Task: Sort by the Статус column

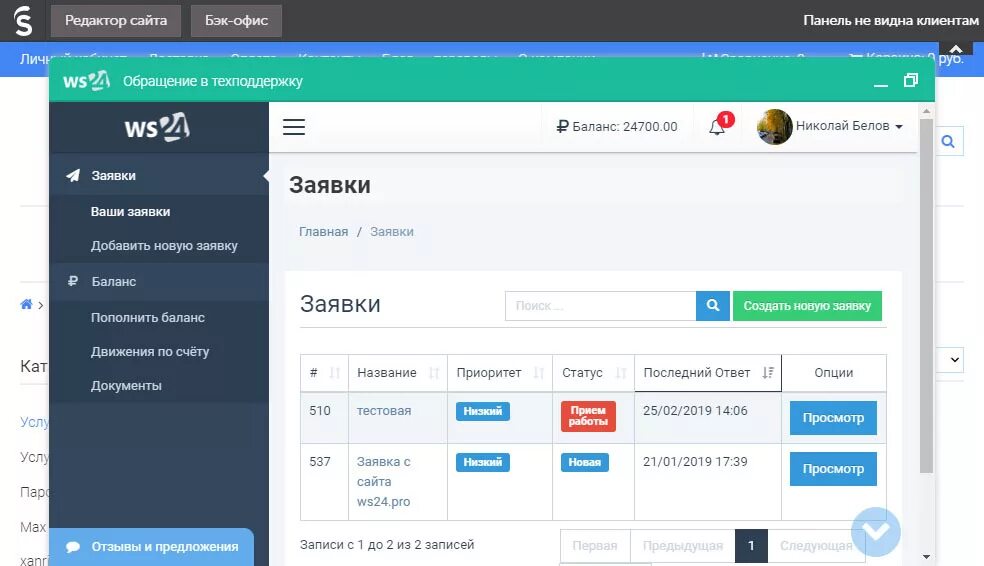Action: 594,373
